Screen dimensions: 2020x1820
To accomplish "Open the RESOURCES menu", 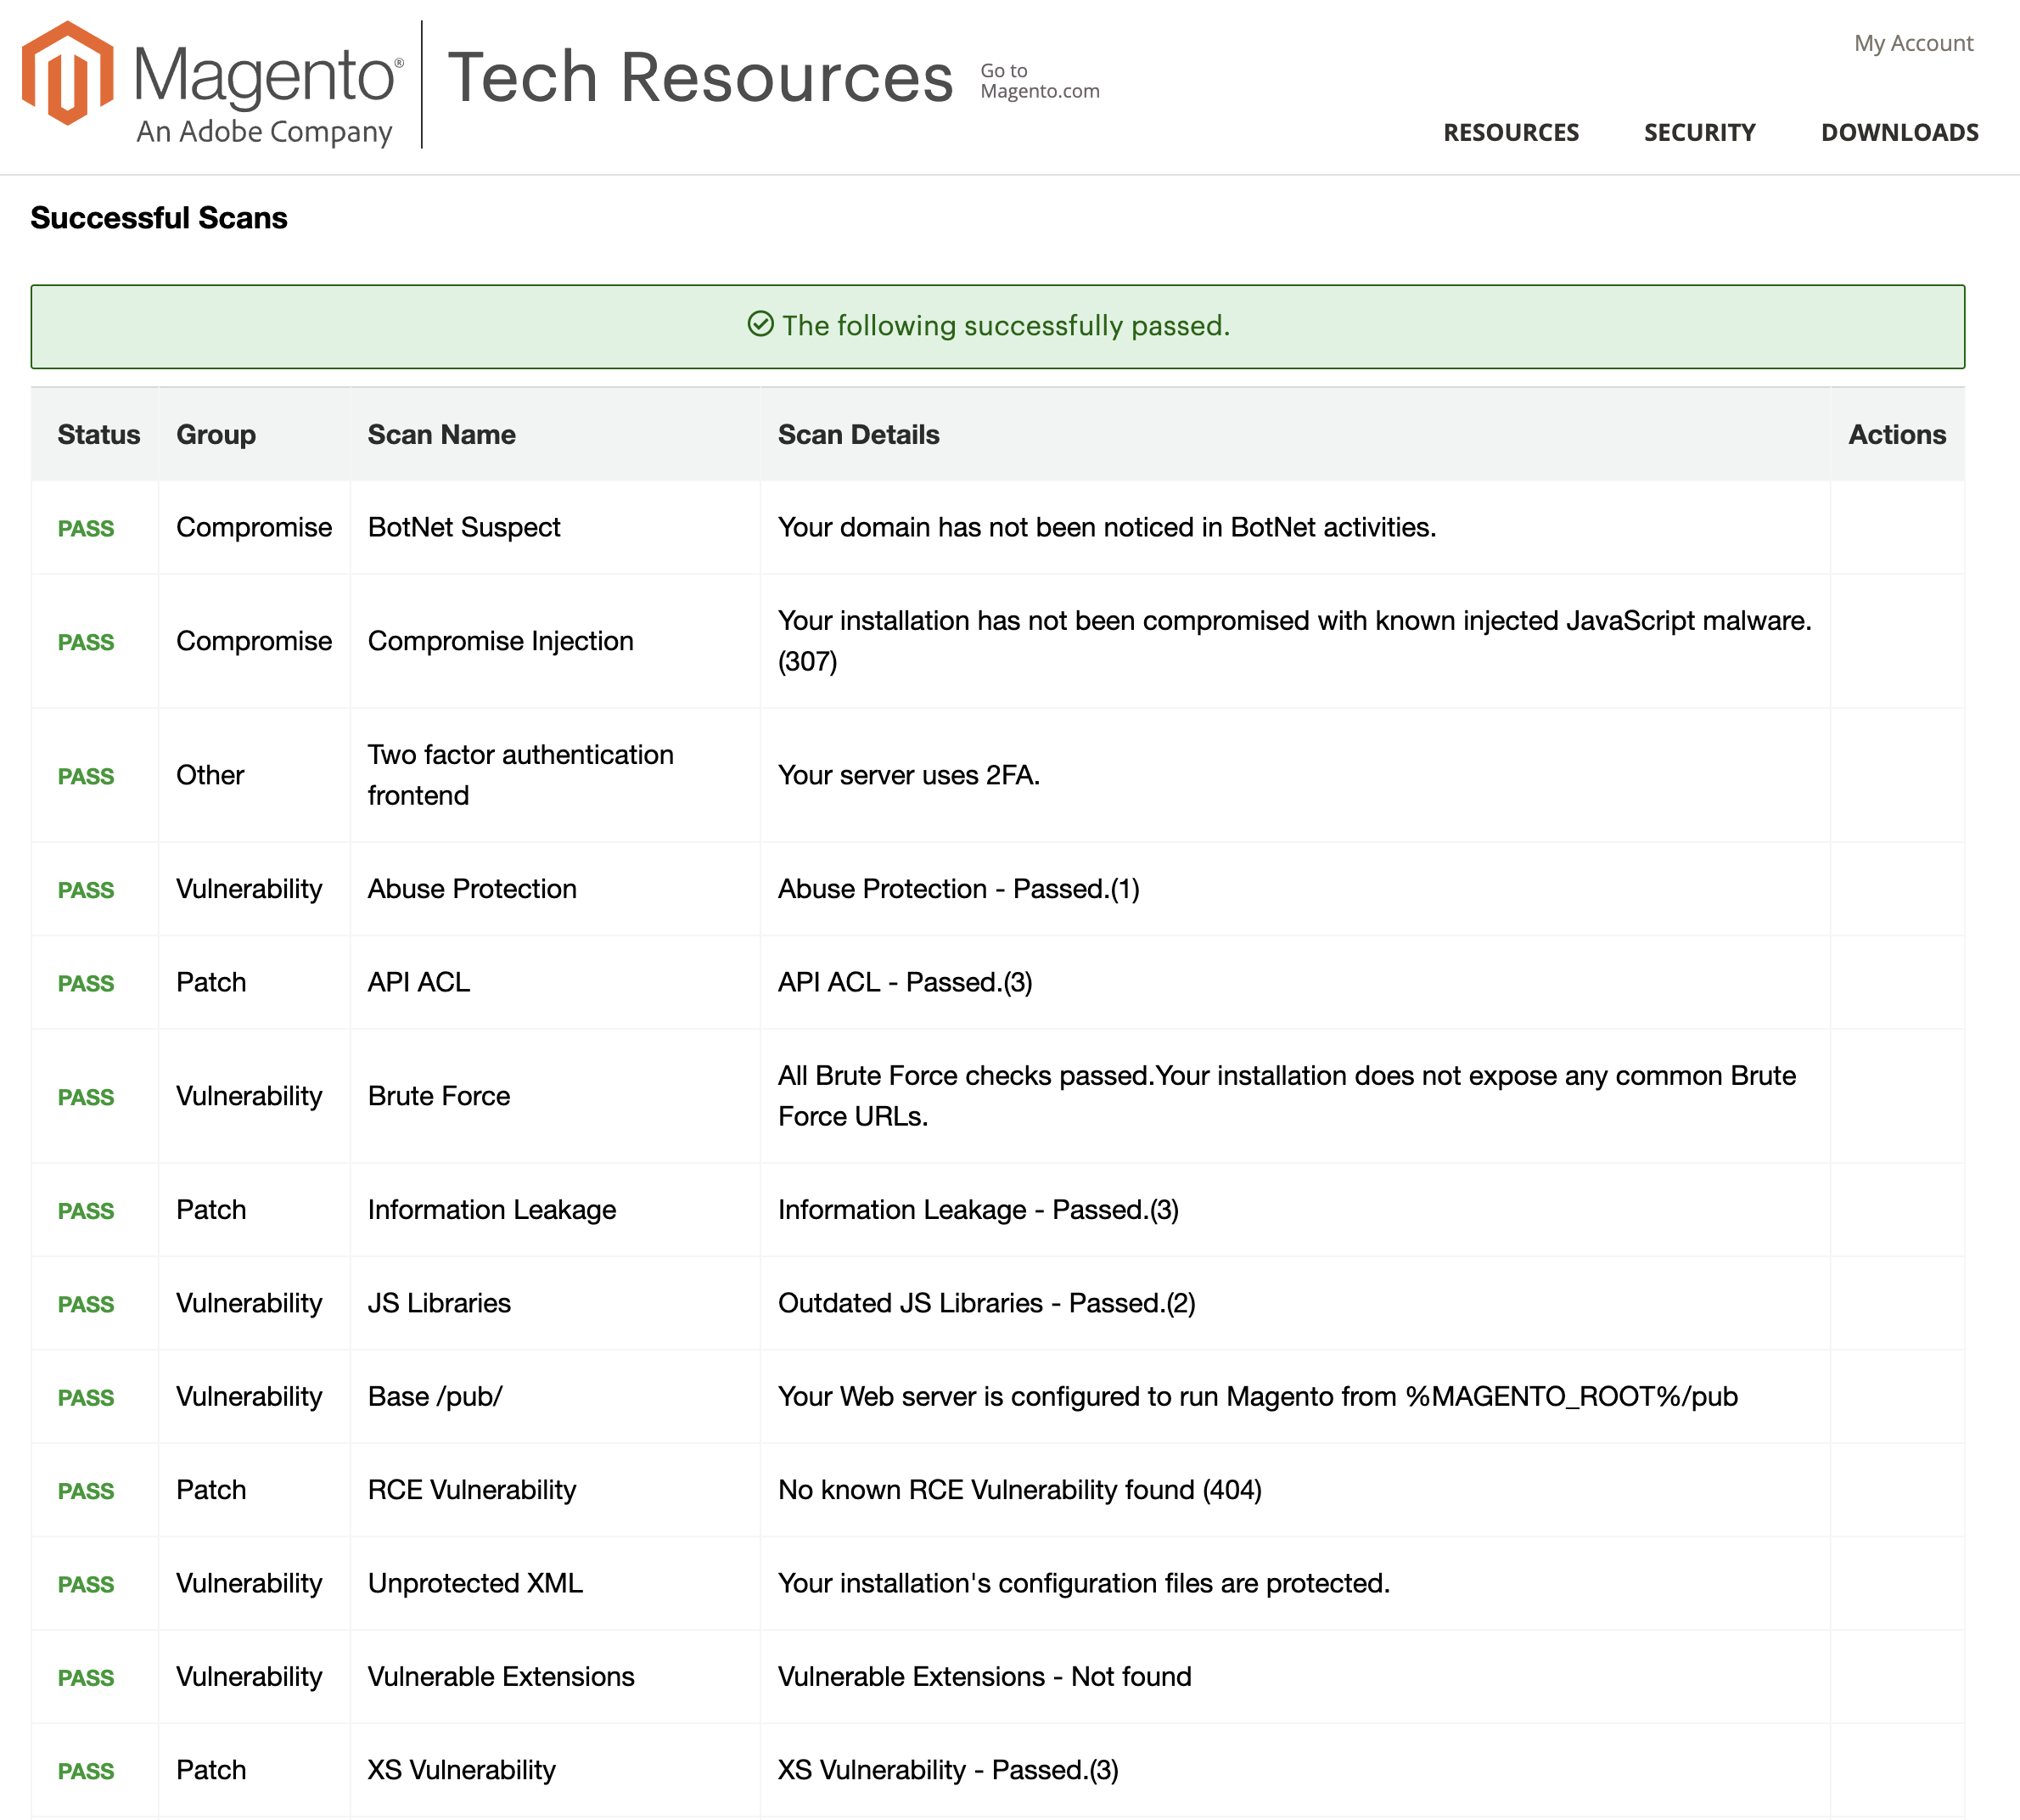I will point(1510,132).
